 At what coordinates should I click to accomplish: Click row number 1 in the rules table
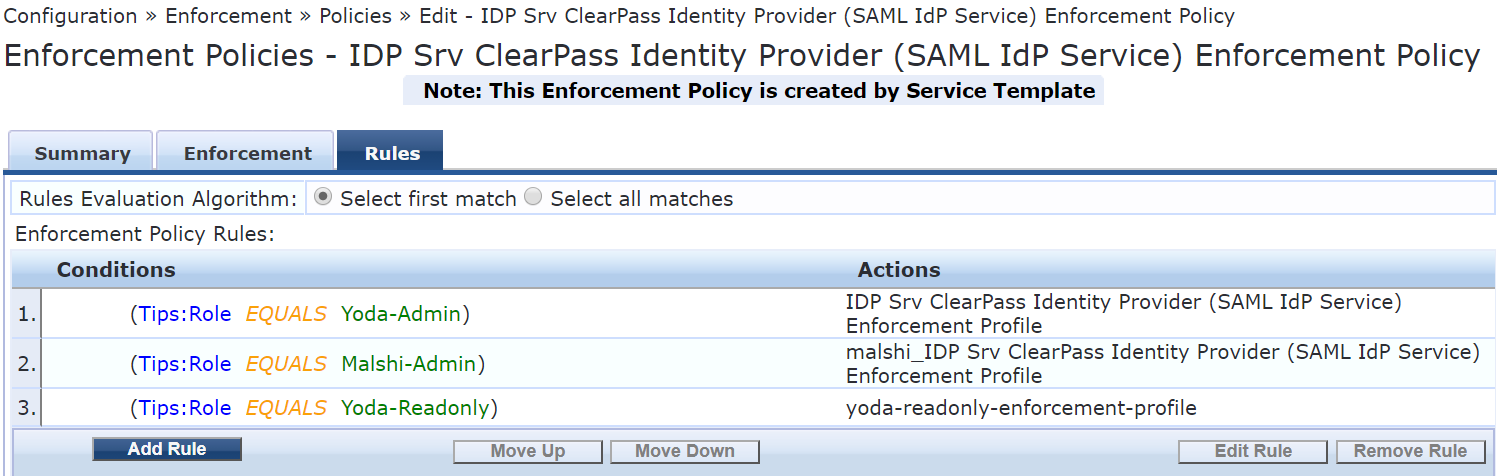tap(27, 314)
